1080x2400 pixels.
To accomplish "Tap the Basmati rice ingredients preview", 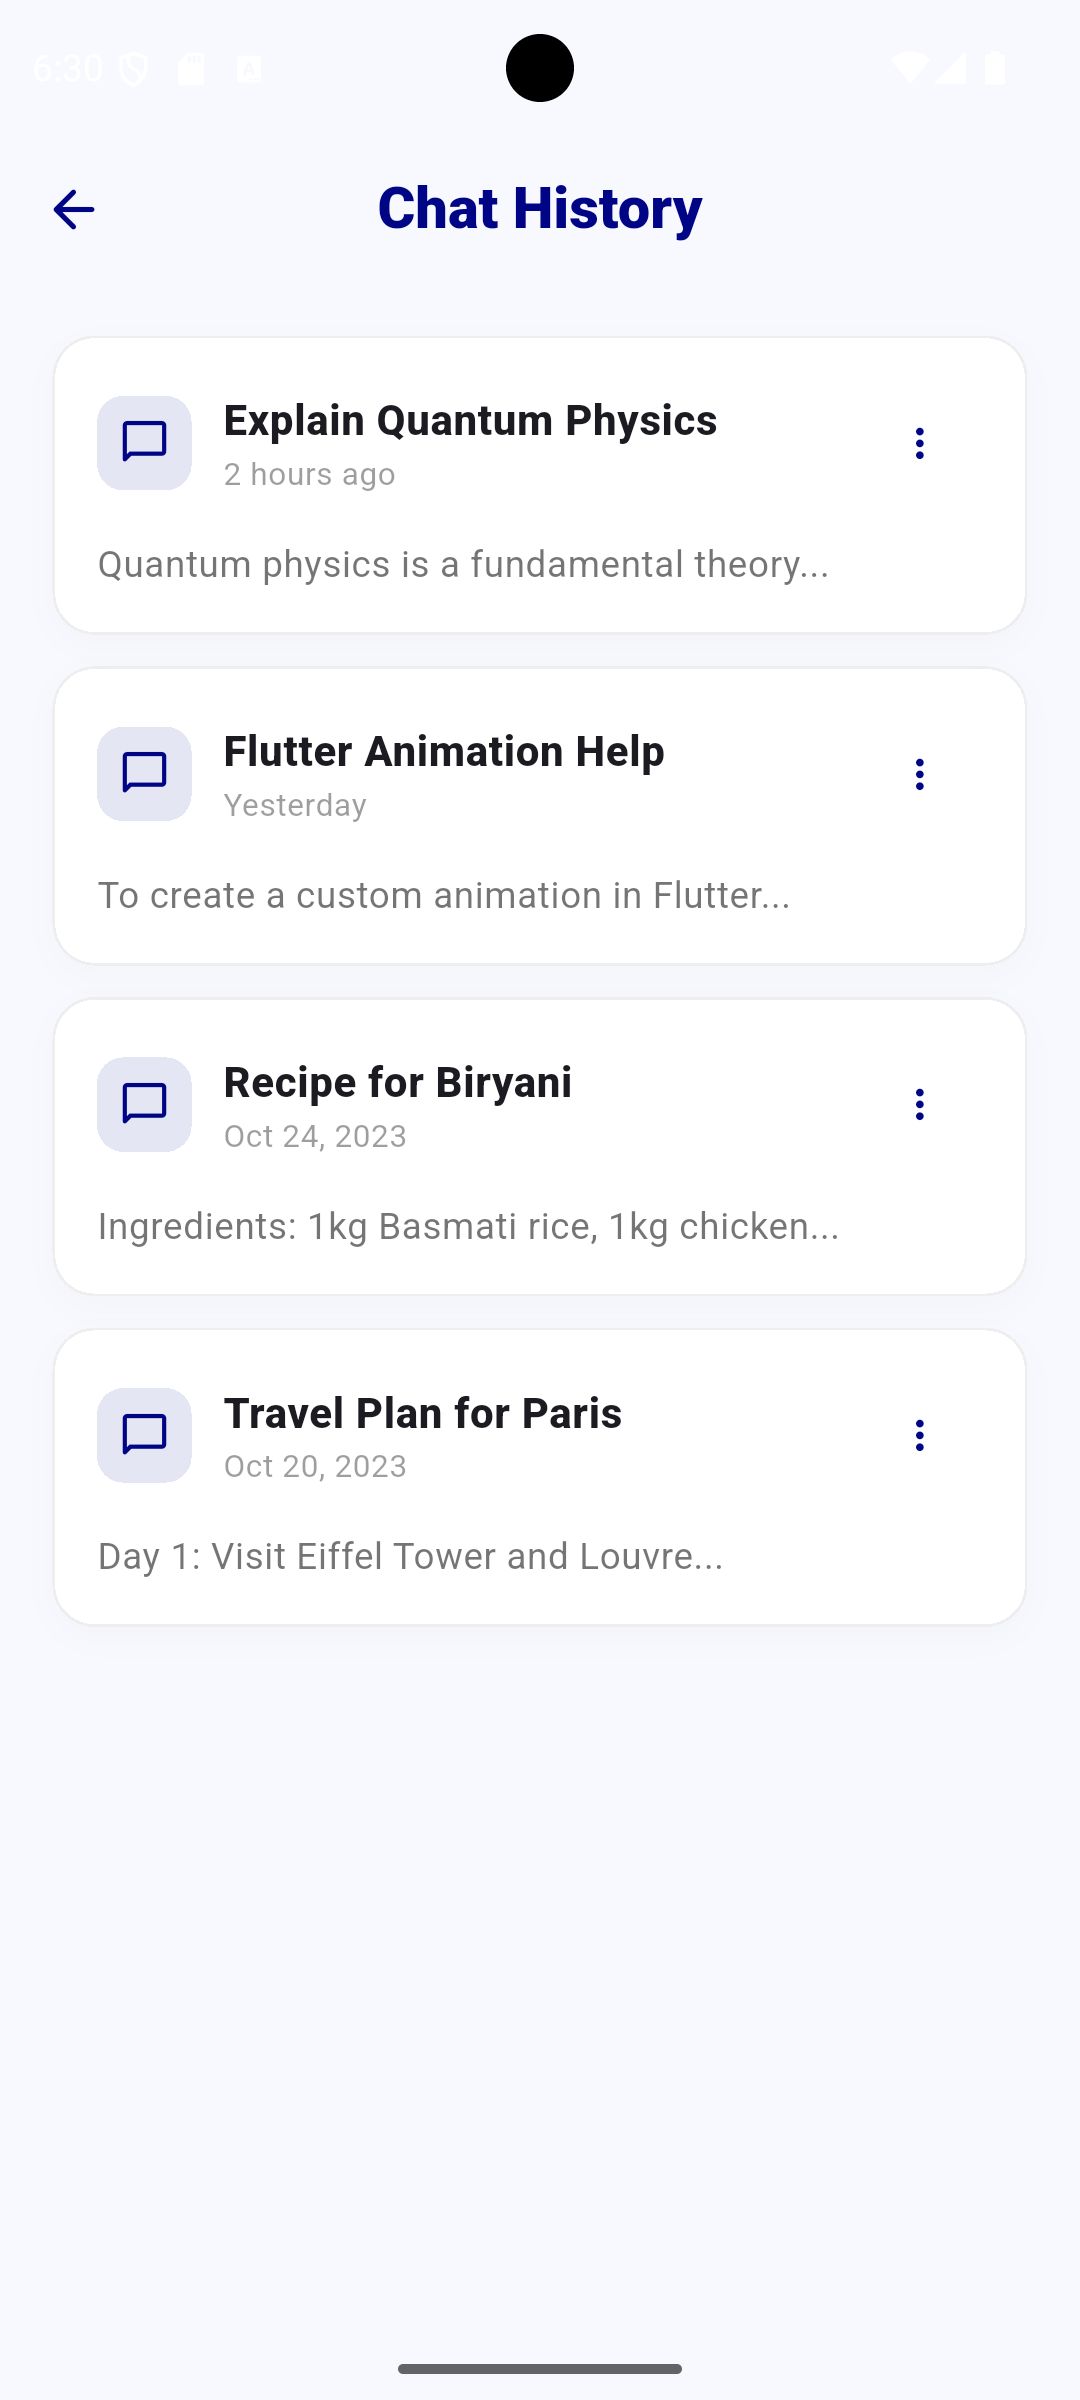I will (x=468, y=1227).
